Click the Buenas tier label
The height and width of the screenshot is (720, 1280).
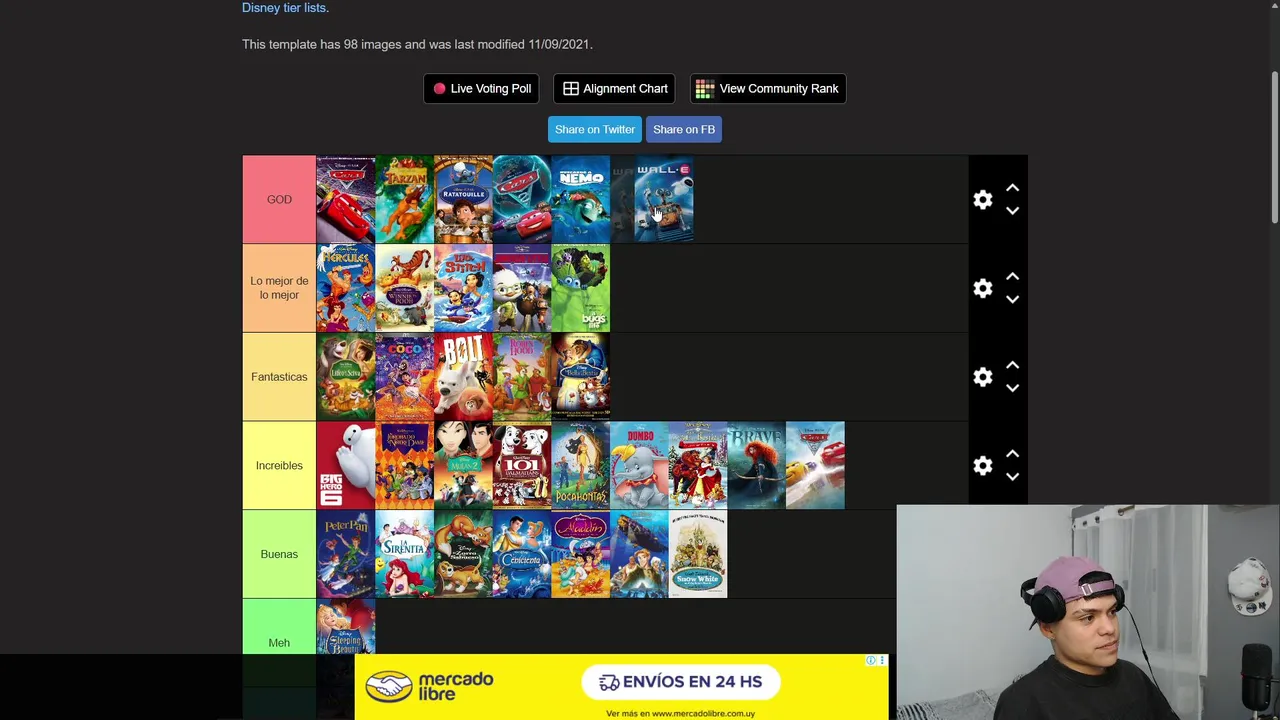[x=279, y=554]
